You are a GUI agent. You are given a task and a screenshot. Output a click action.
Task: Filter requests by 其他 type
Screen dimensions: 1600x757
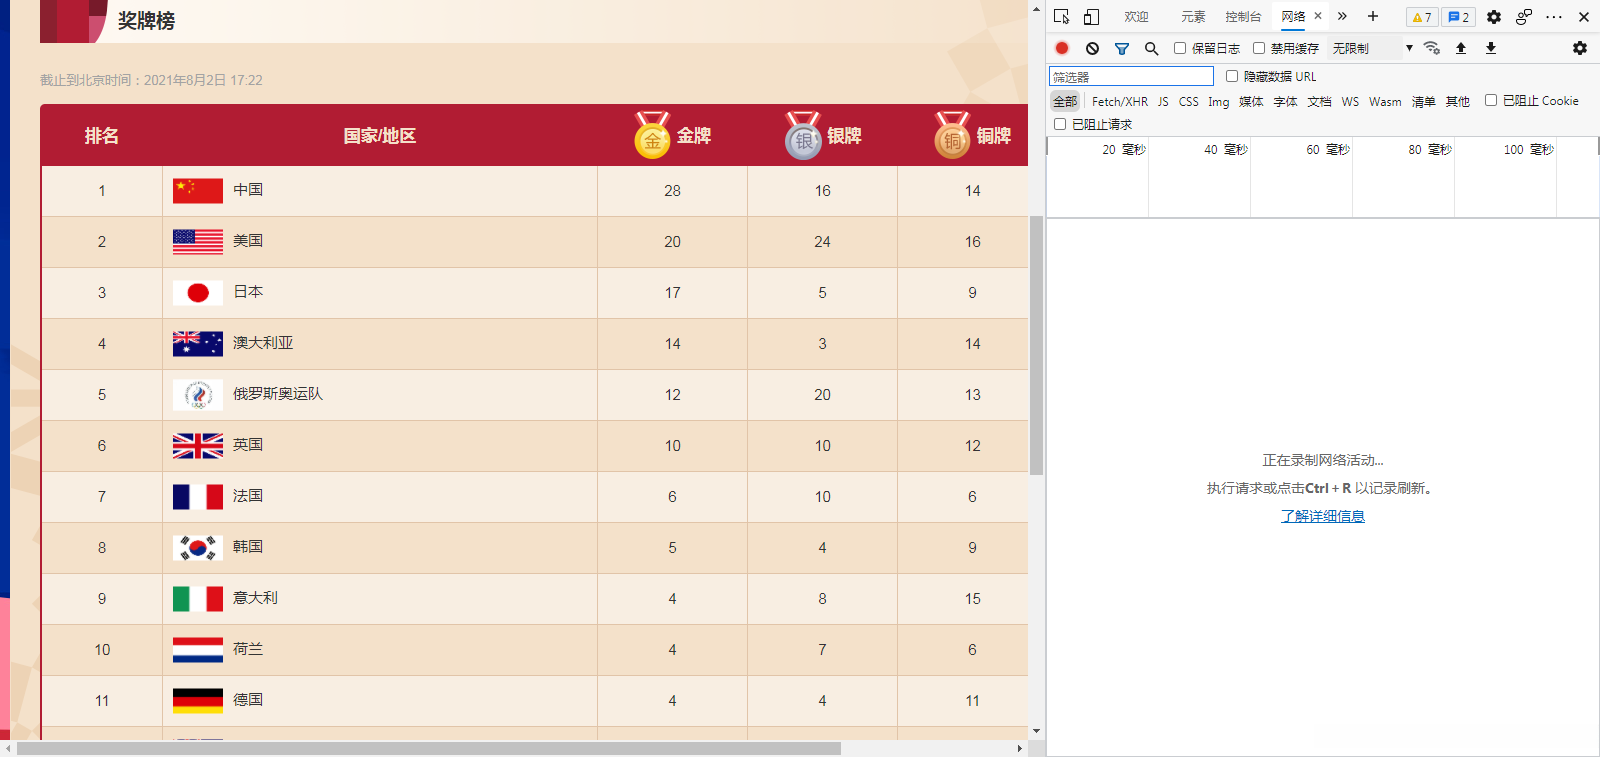(1457, 101)
